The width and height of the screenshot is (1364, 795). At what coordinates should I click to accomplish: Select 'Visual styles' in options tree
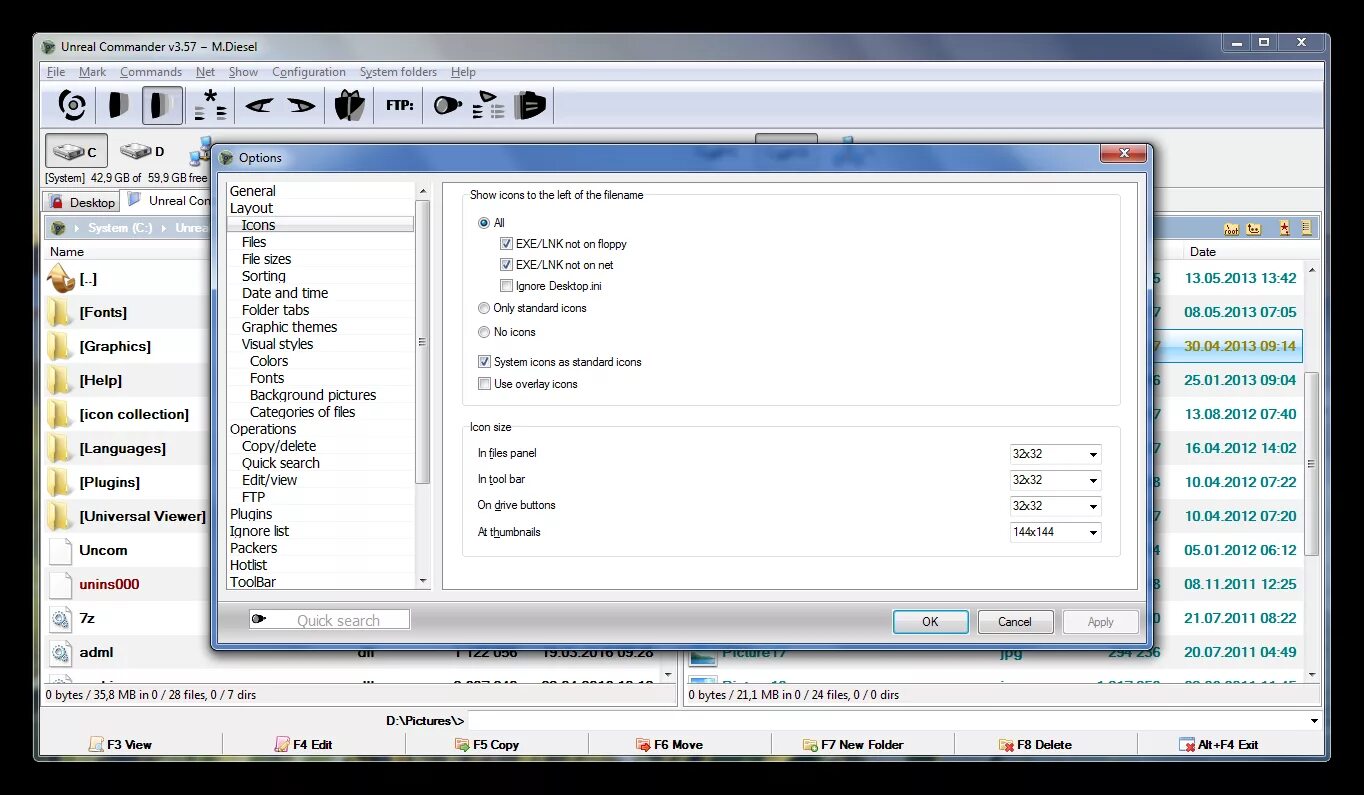click(277, 344)
